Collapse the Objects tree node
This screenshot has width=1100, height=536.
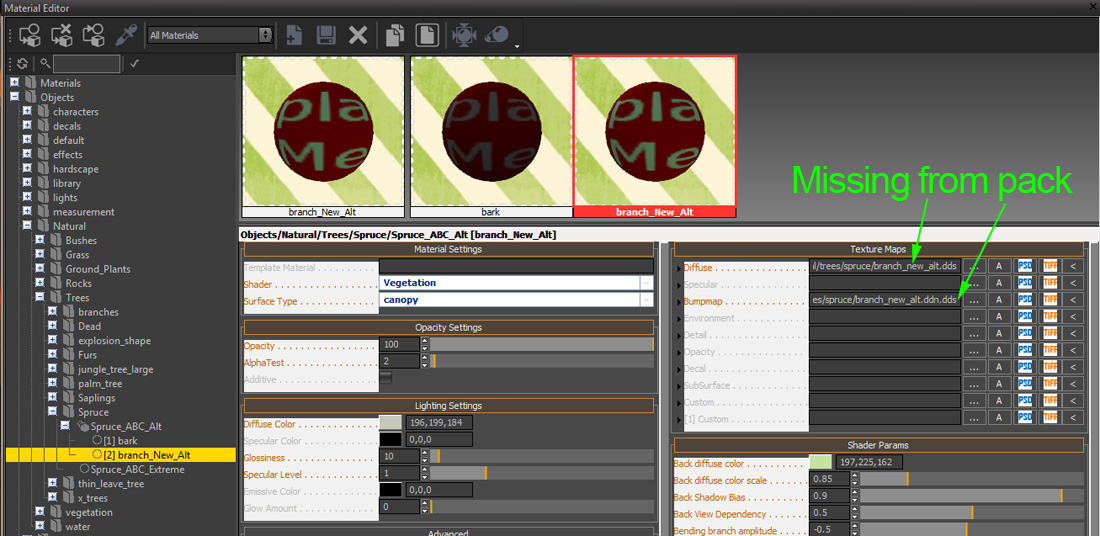coord(15,97)
